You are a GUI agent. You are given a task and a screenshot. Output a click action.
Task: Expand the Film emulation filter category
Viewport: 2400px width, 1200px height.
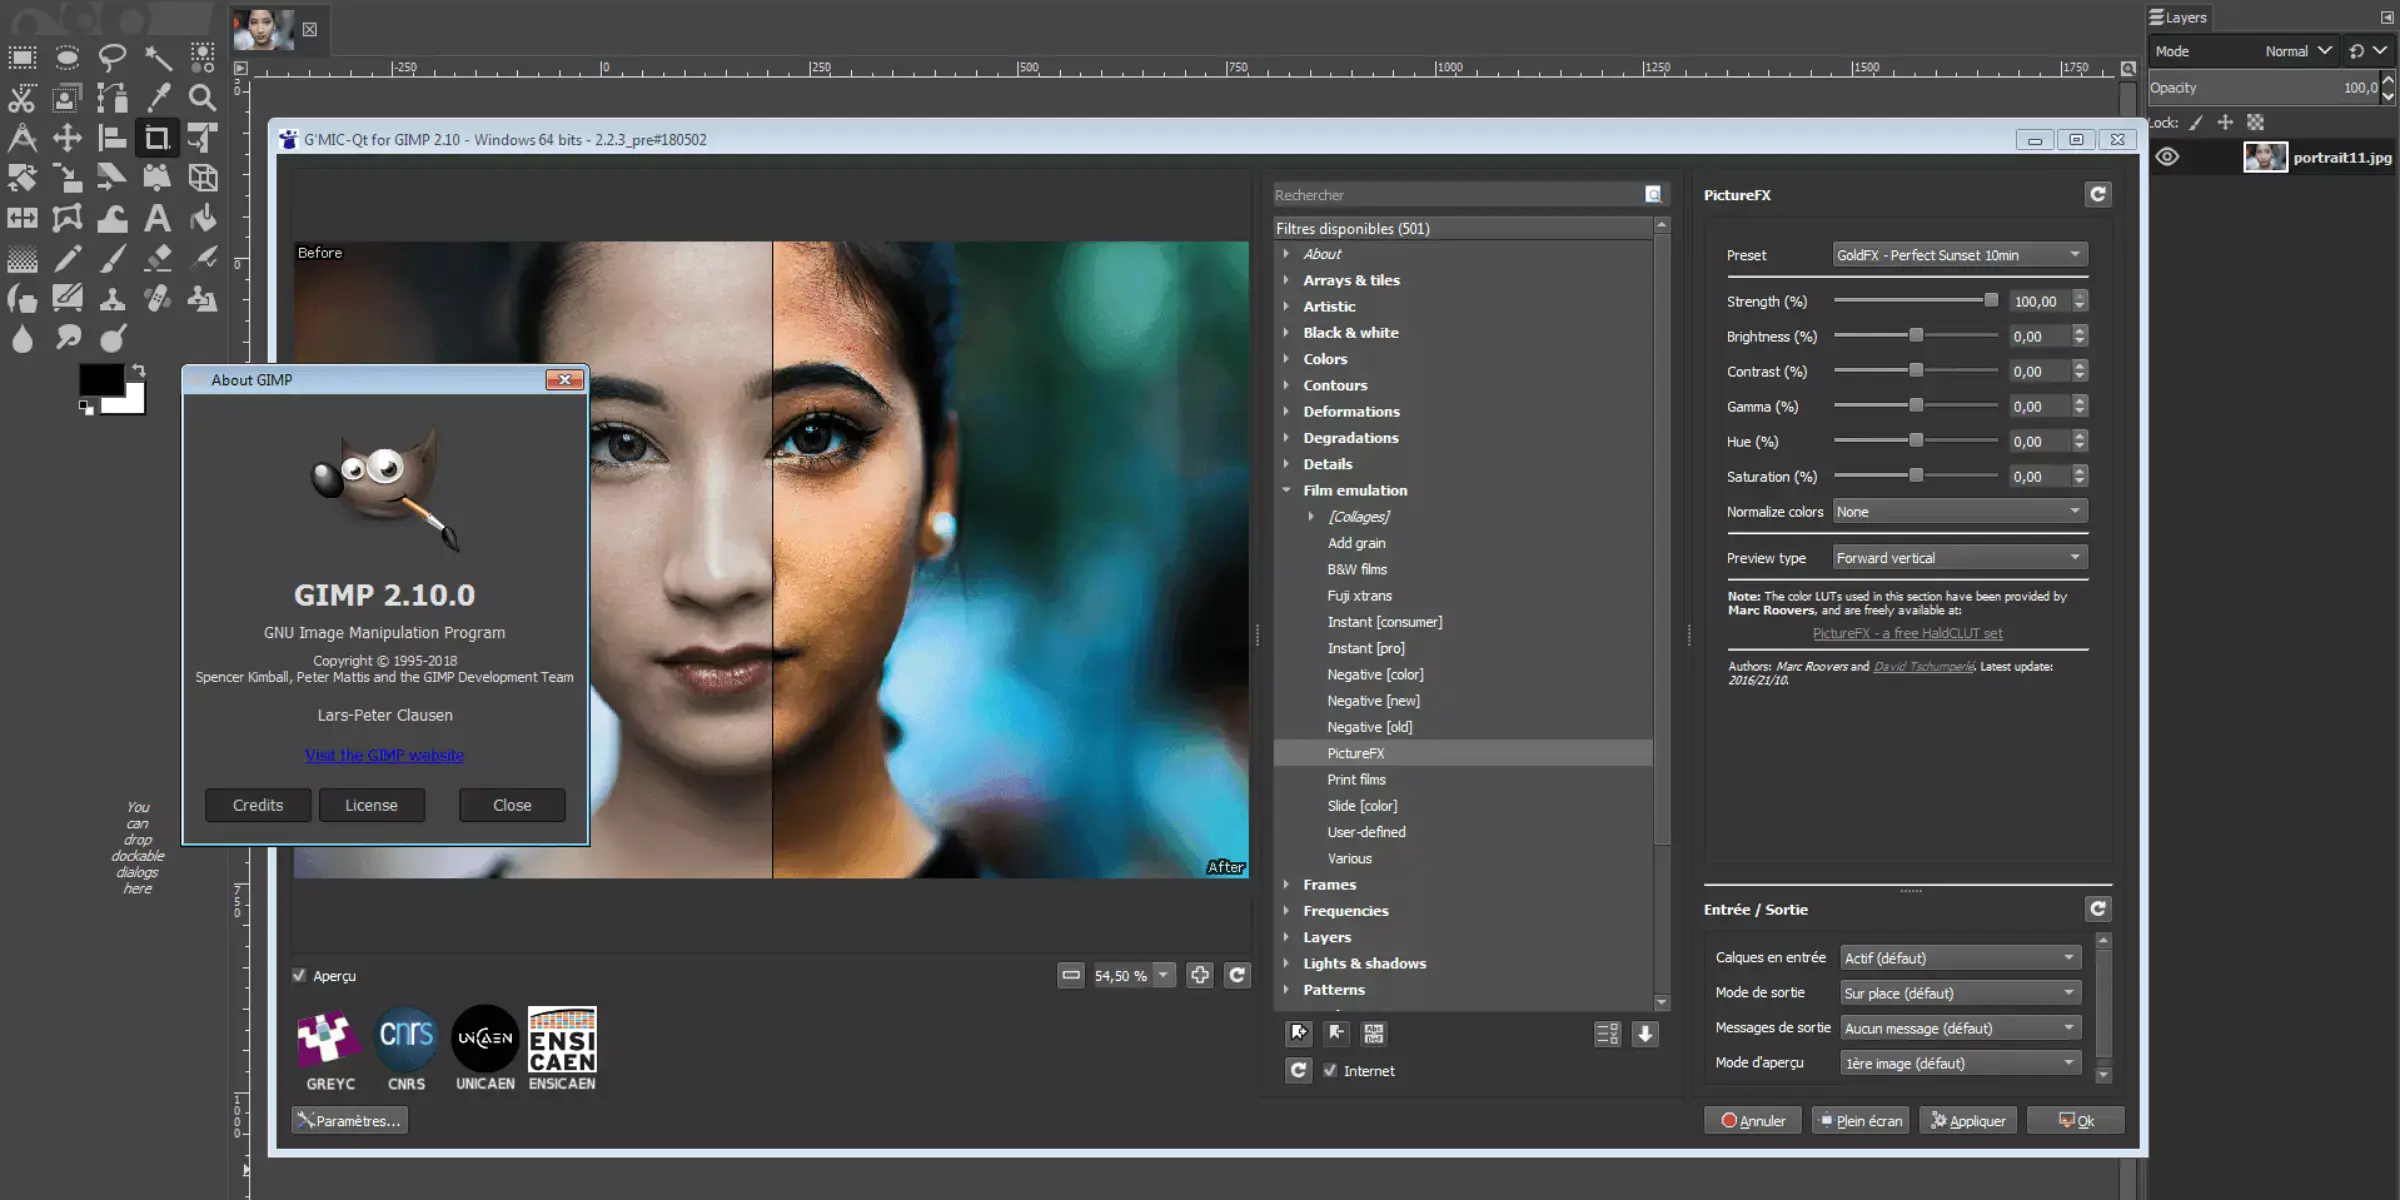[1286, 488]
